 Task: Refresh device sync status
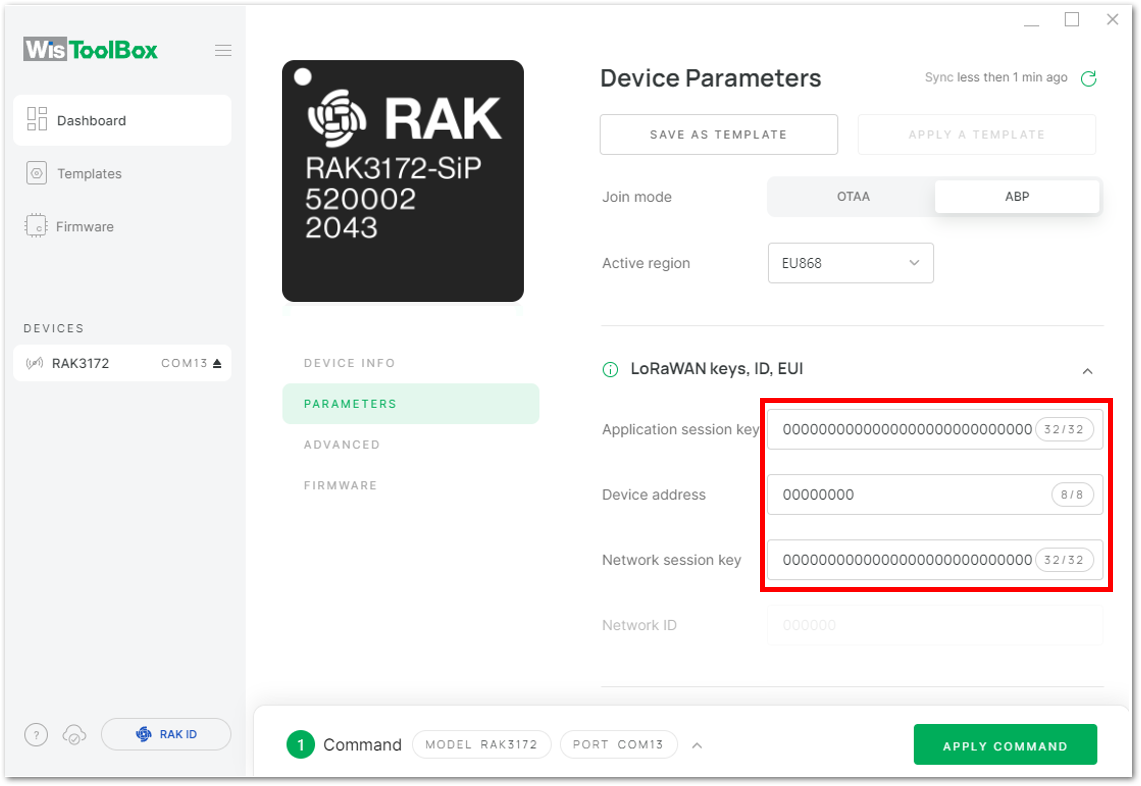(1089, 79)
